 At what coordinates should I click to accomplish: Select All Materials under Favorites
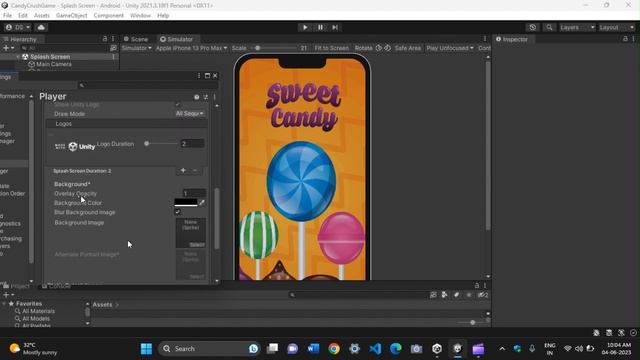[38, 311]
